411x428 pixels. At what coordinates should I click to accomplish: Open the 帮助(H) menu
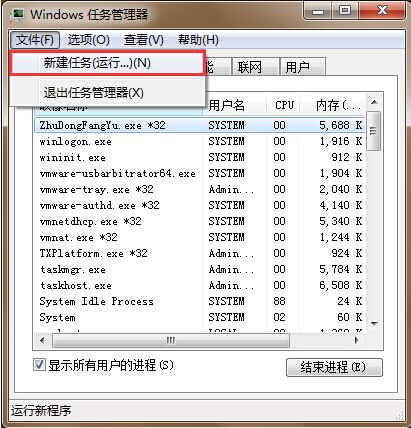pos(198,40)
